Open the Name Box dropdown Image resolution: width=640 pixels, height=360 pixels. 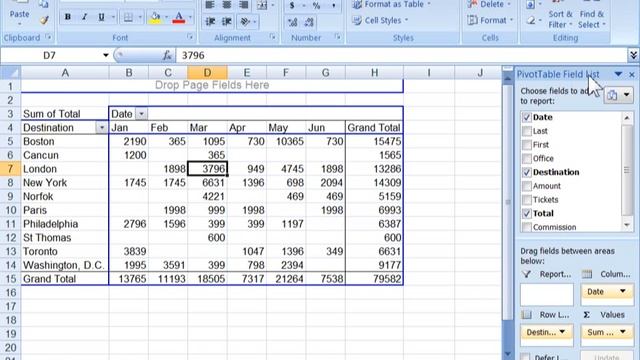point(105,55)
